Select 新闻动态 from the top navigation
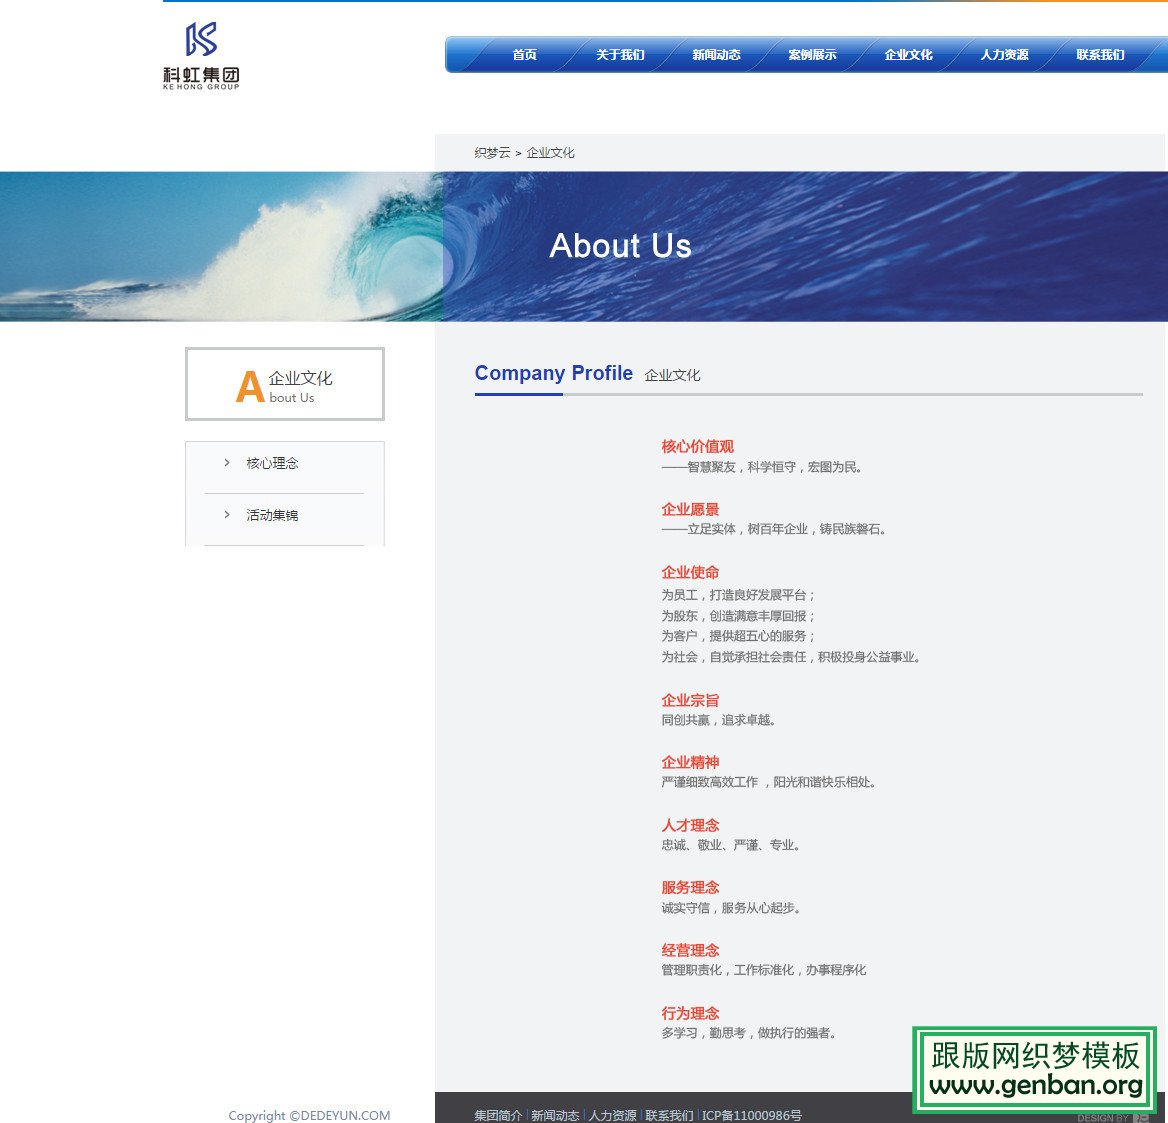This screenshot has height=1123, width=1168. [716, 55]
